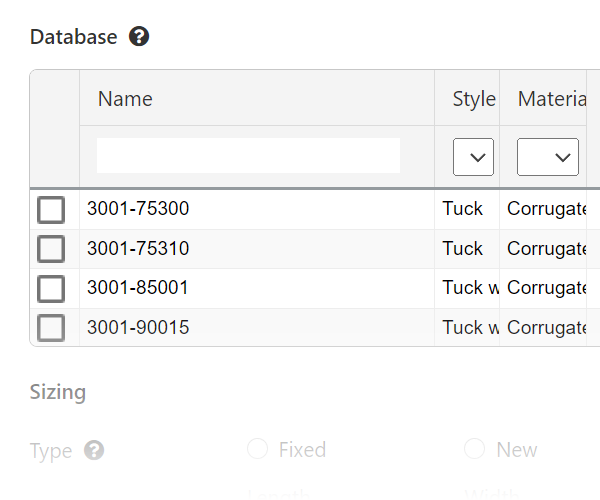Expand the Style column filter dropdown
The image size is (600, 500).
tap(474, 157)
